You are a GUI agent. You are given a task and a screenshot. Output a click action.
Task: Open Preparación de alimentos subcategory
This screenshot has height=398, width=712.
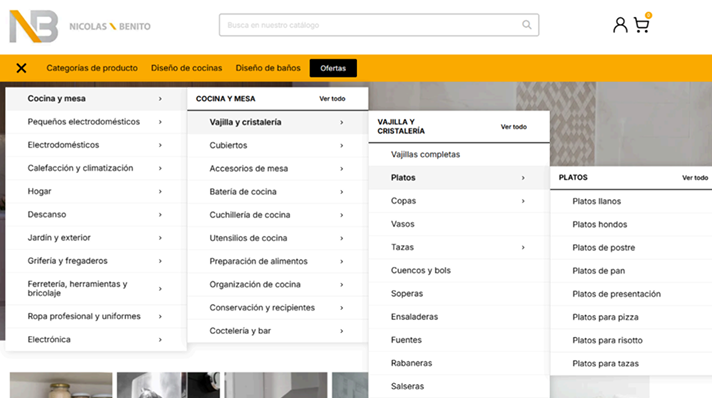(277, 261)
